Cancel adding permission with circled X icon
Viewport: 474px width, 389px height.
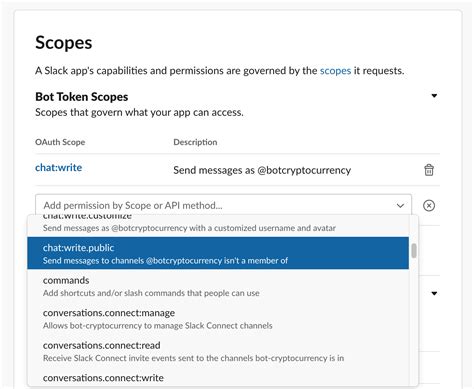click(429, 205)
